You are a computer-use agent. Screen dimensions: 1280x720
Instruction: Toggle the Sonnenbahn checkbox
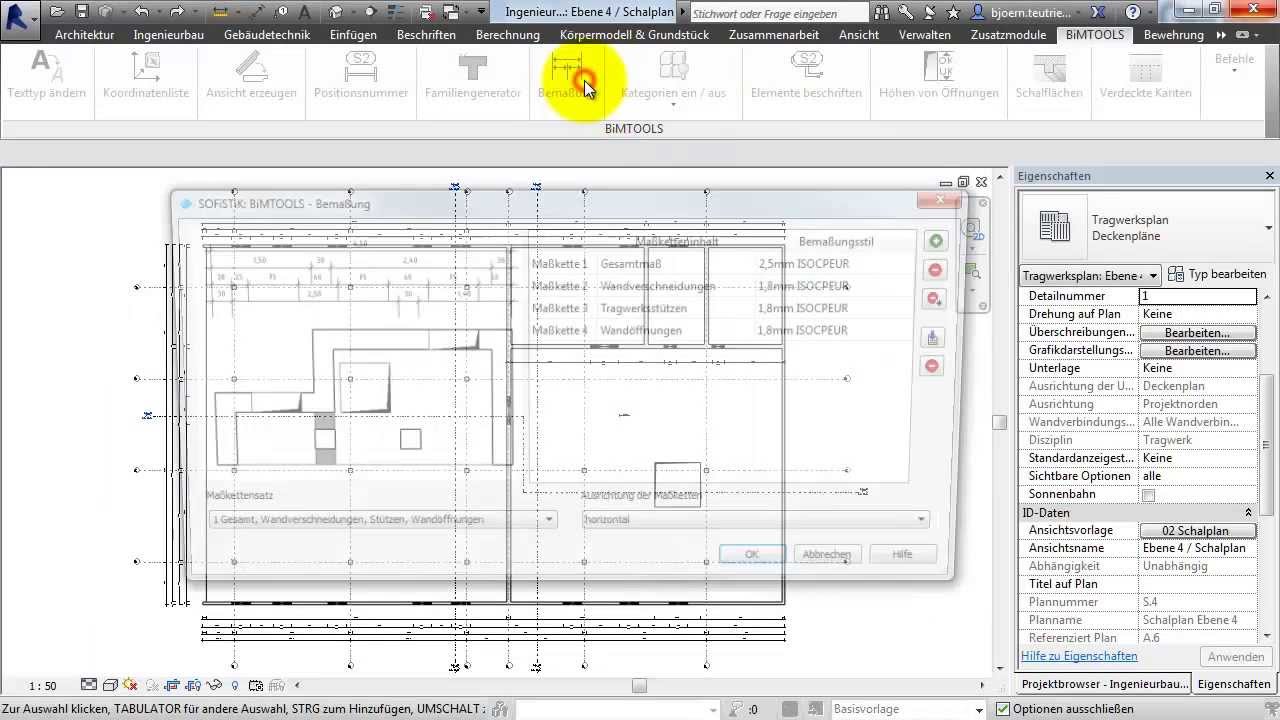1149,495
